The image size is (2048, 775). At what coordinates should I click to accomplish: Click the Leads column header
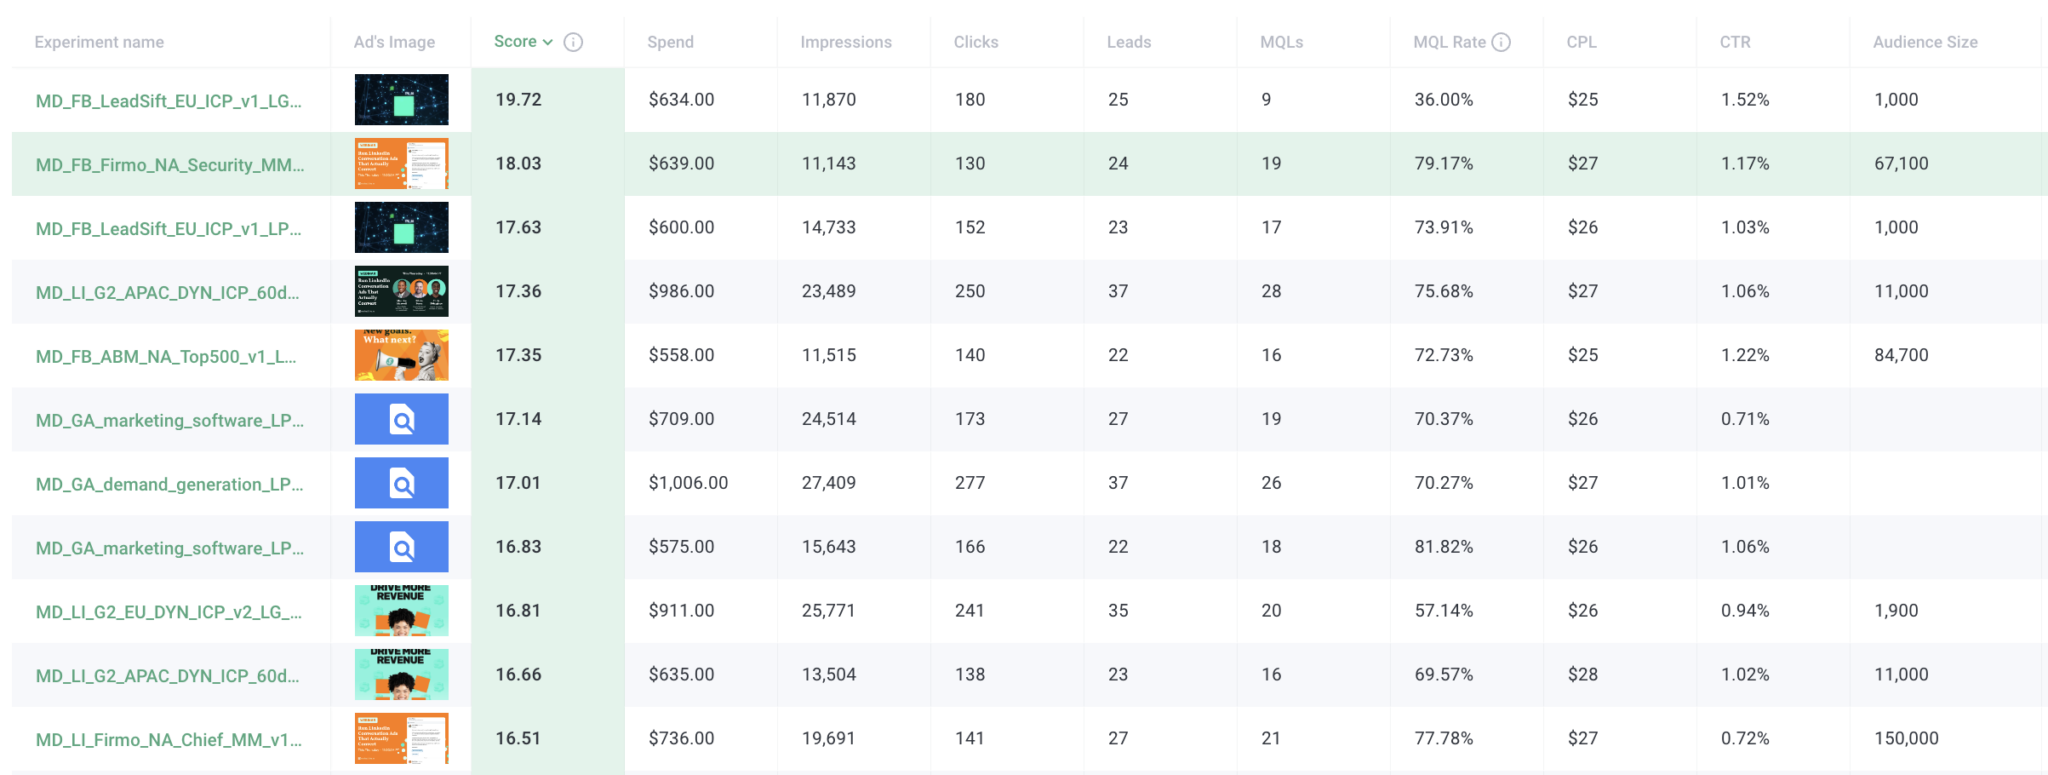(1128, 42)
